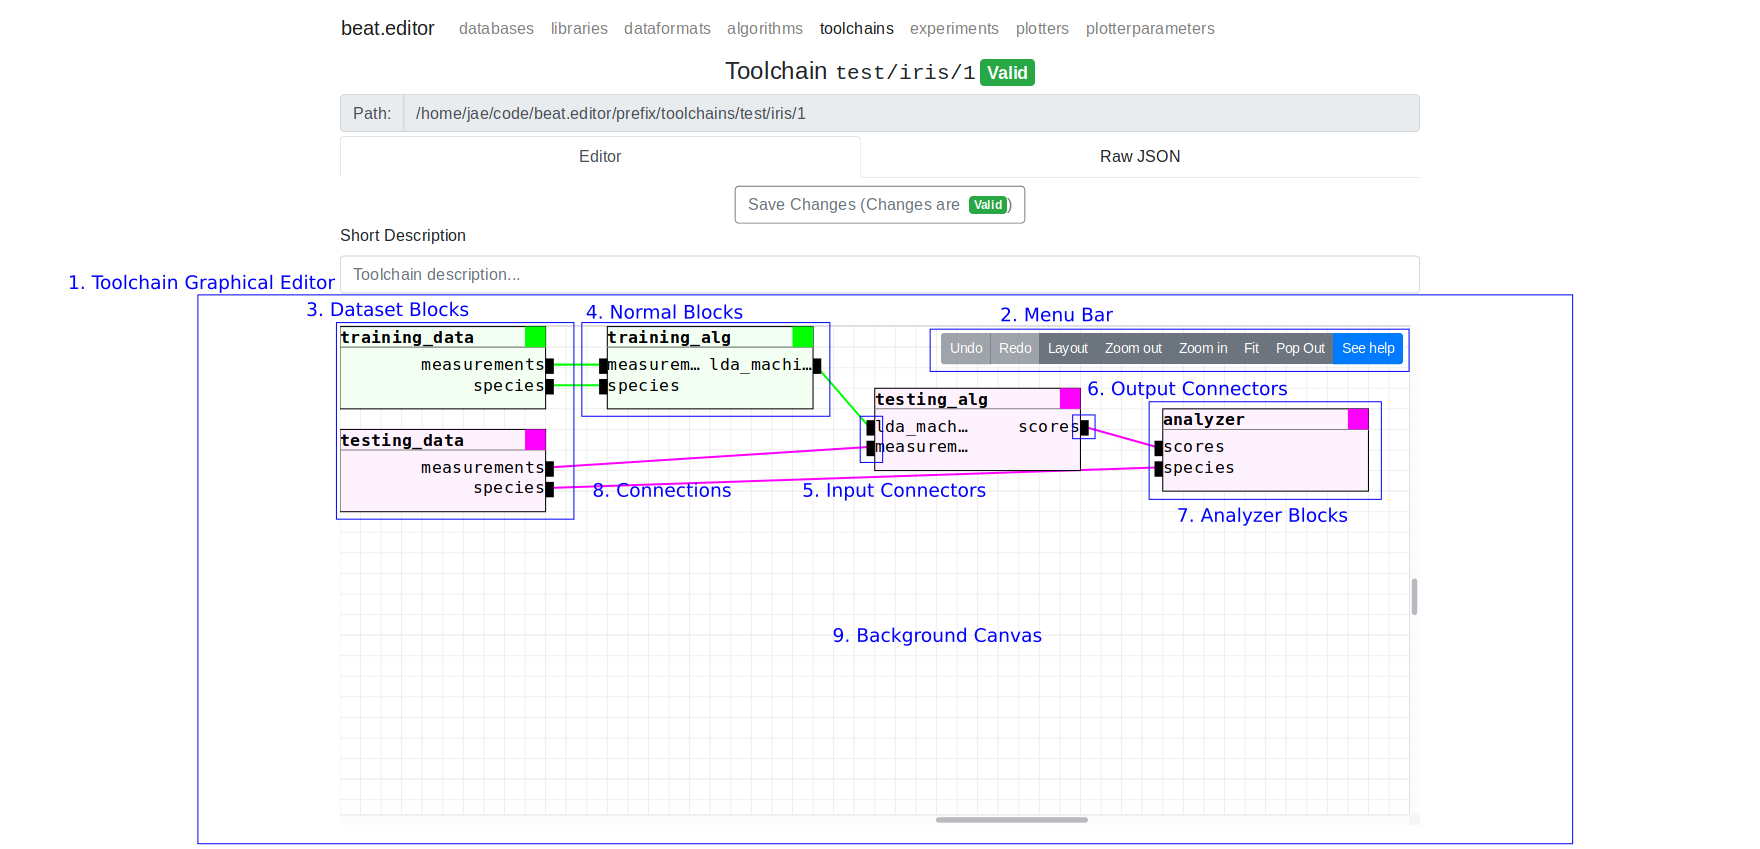Switch to the Raw JSON tab
Image resolution: width=1760 pixels, height=849 pixels.
1139,157
